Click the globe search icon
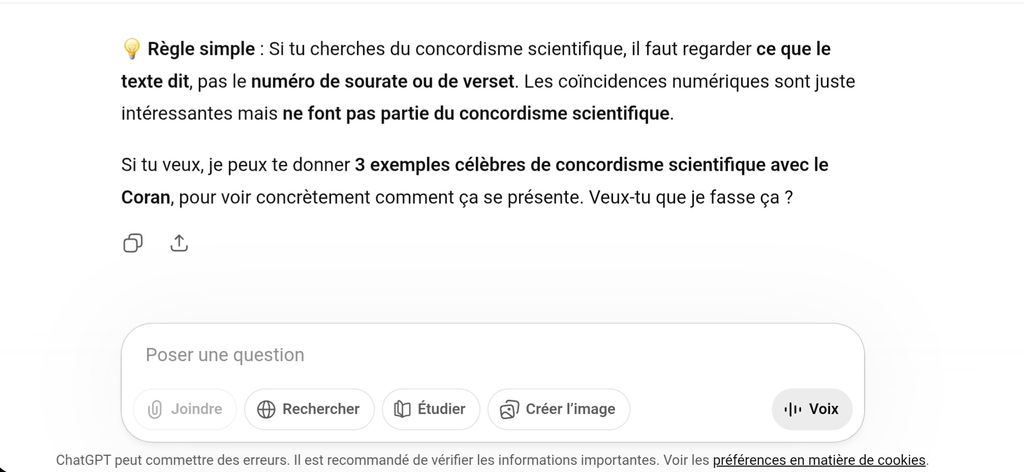Viewport: 1024px width, 472px height. (266, 409)
